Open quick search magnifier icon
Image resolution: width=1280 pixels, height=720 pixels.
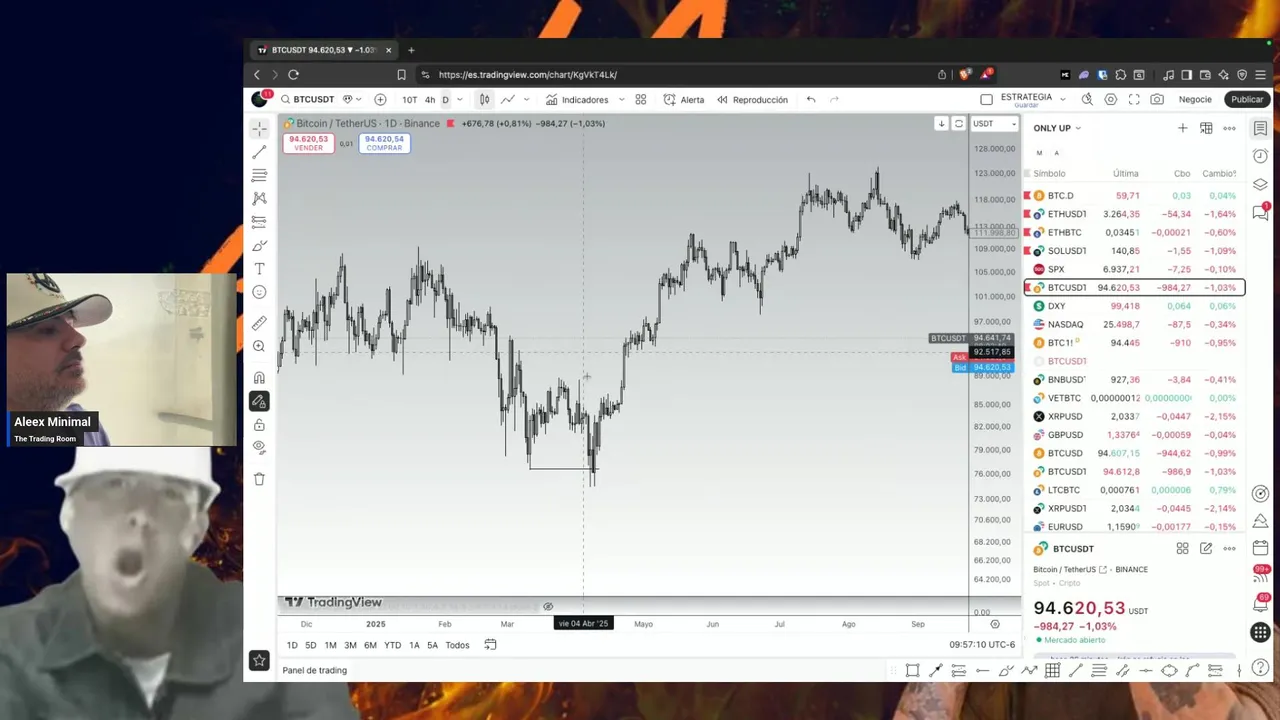[1087, 99]
